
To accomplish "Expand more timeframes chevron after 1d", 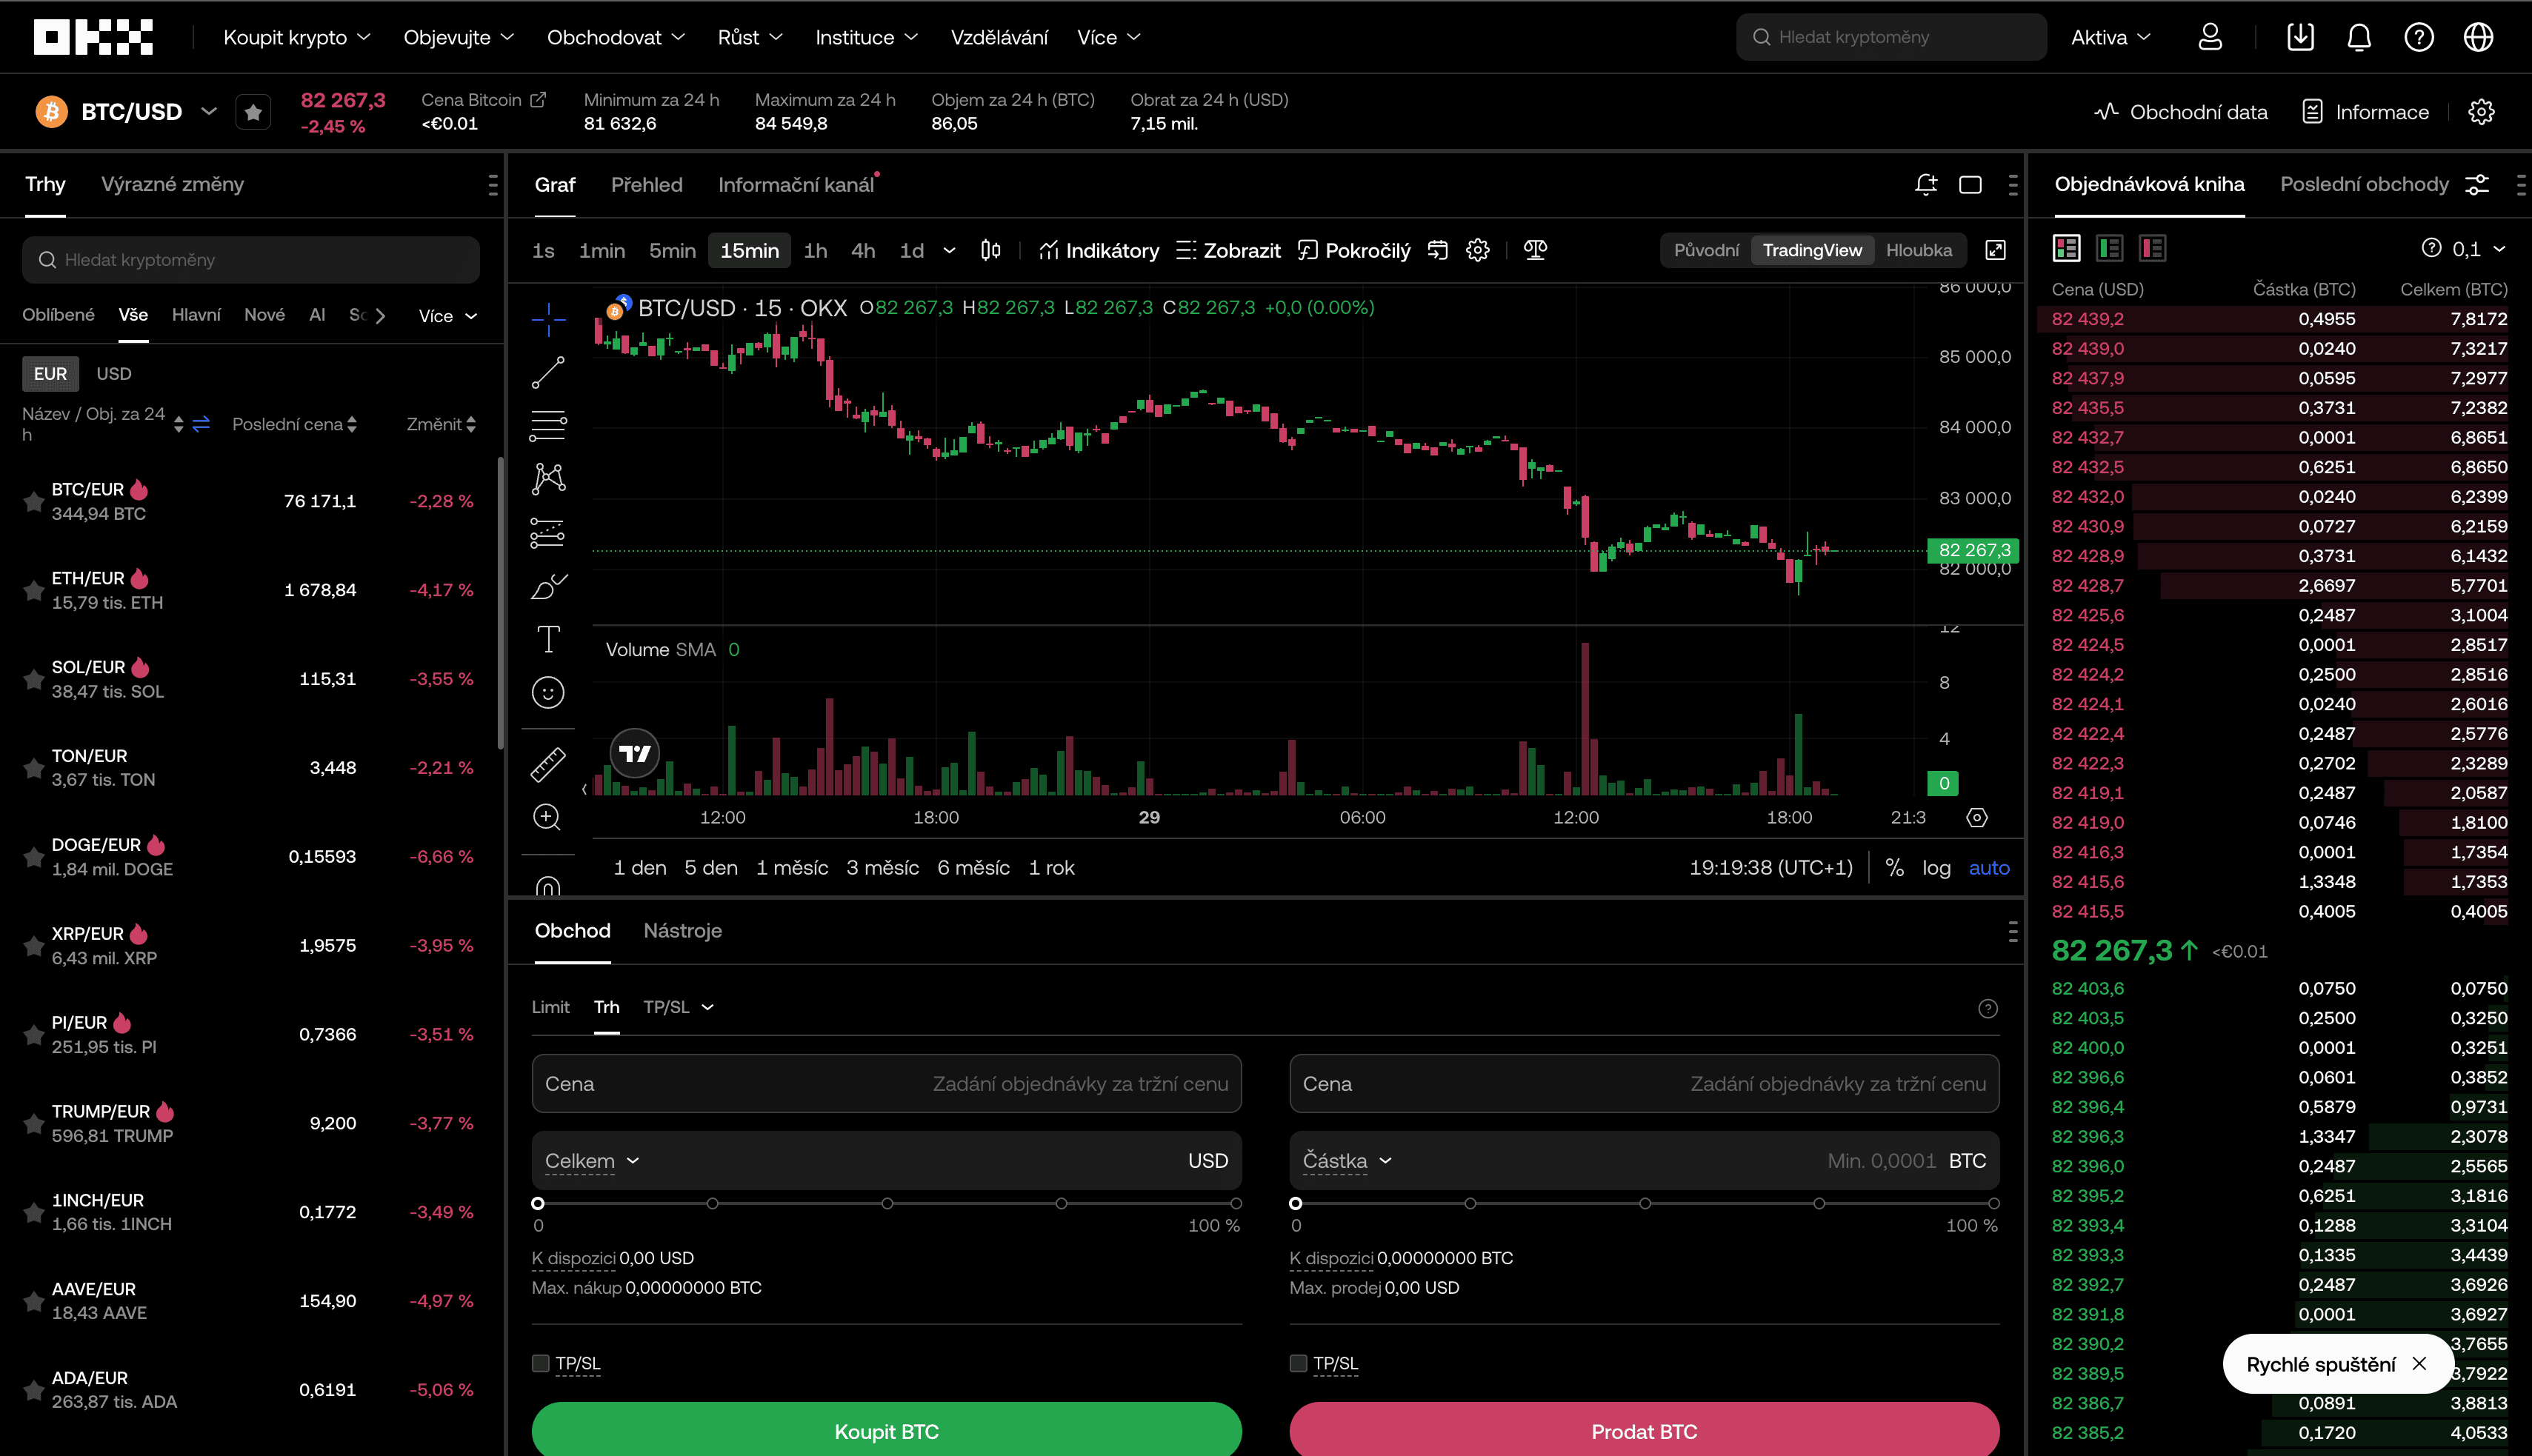I will 949,250.
